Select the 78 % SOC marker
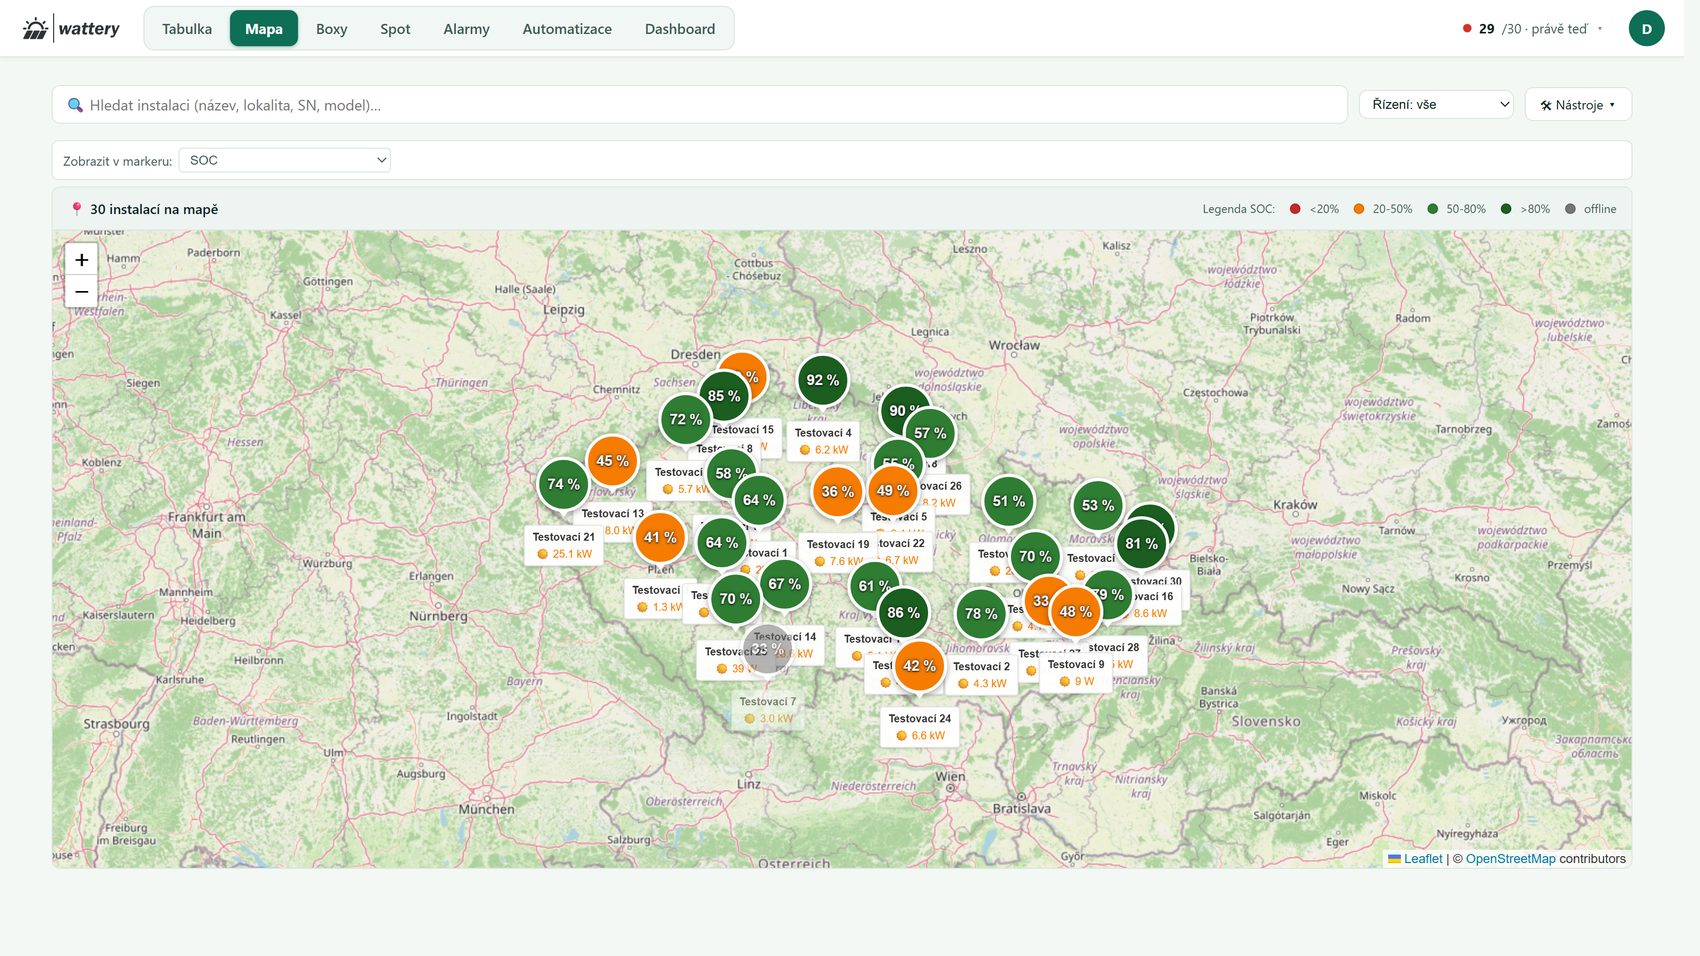The image size is (1700, 956). tap(981, 614)
